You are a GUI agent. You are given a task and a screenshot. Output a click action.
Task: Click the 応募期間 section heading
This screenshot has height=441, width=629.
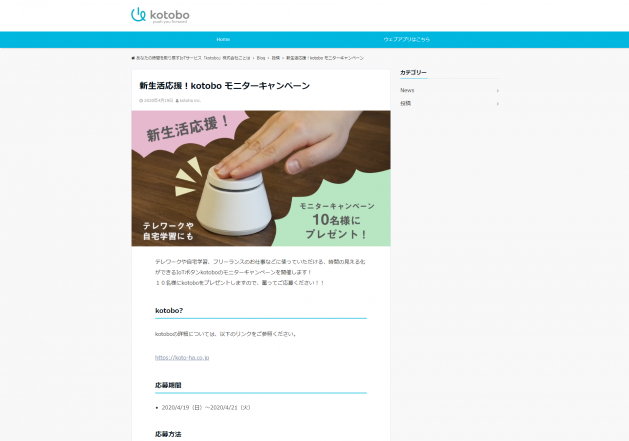point(168,385)
